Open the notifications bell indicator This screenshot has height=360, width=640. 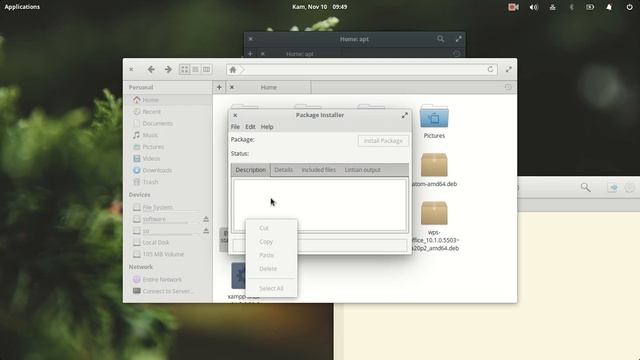pyautogui.click(x=609, y=7)
